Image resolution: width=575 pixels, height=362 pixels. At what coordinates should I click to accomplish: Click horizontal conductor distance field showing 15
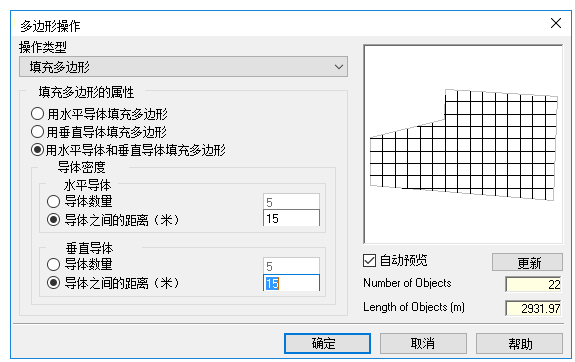(291, 218)
